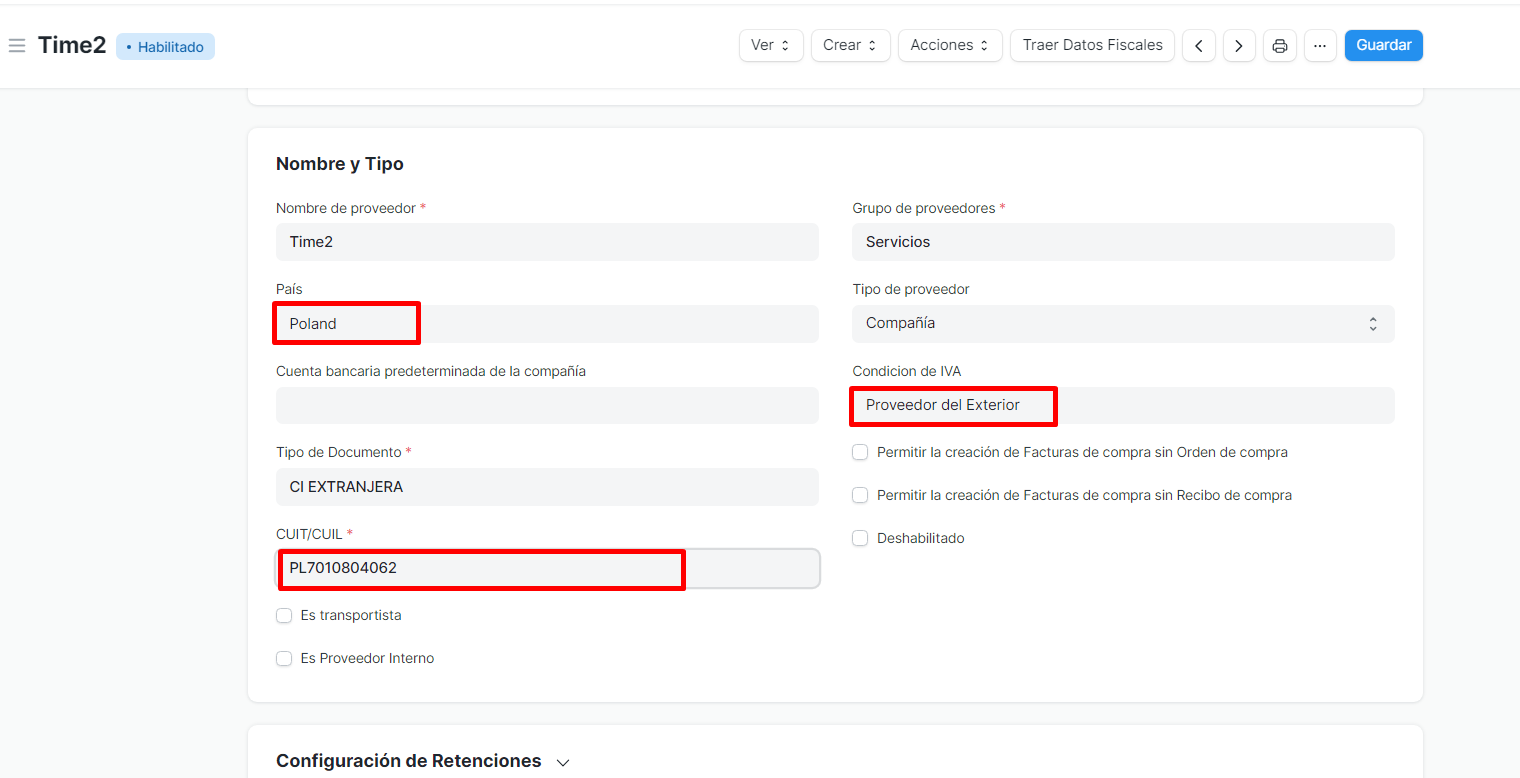Click the Guardar button

pos(1384,45)
